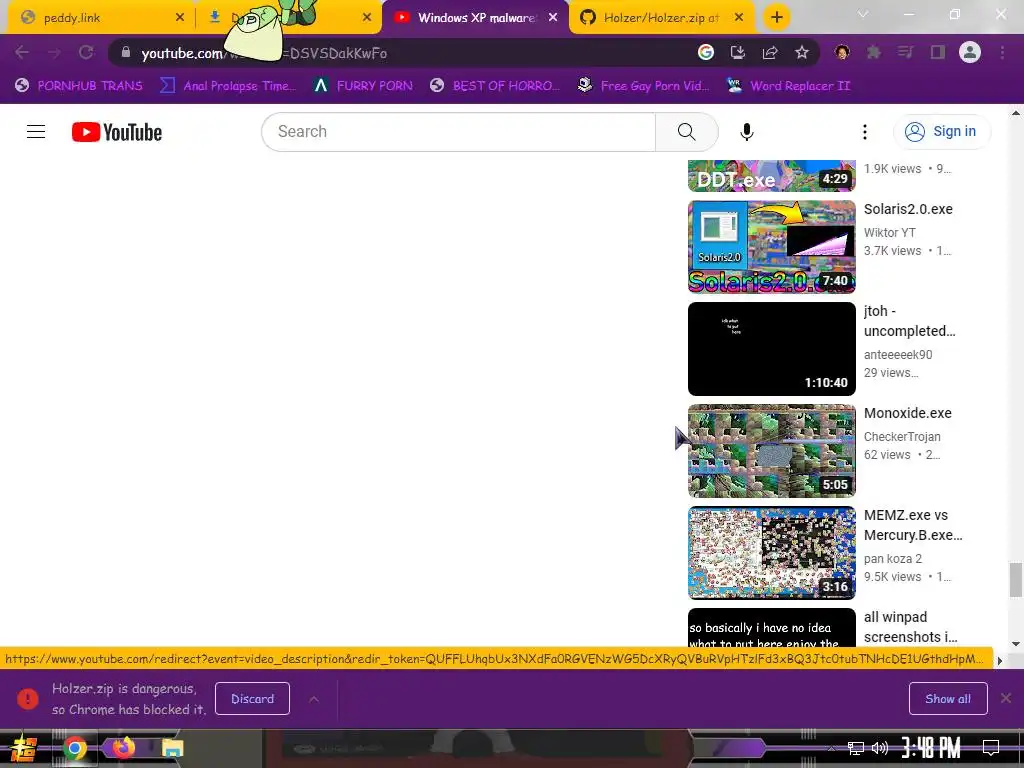Close the Holzer.zip GitHub tab
This screenshot has height=768, width=1024.
739,18
